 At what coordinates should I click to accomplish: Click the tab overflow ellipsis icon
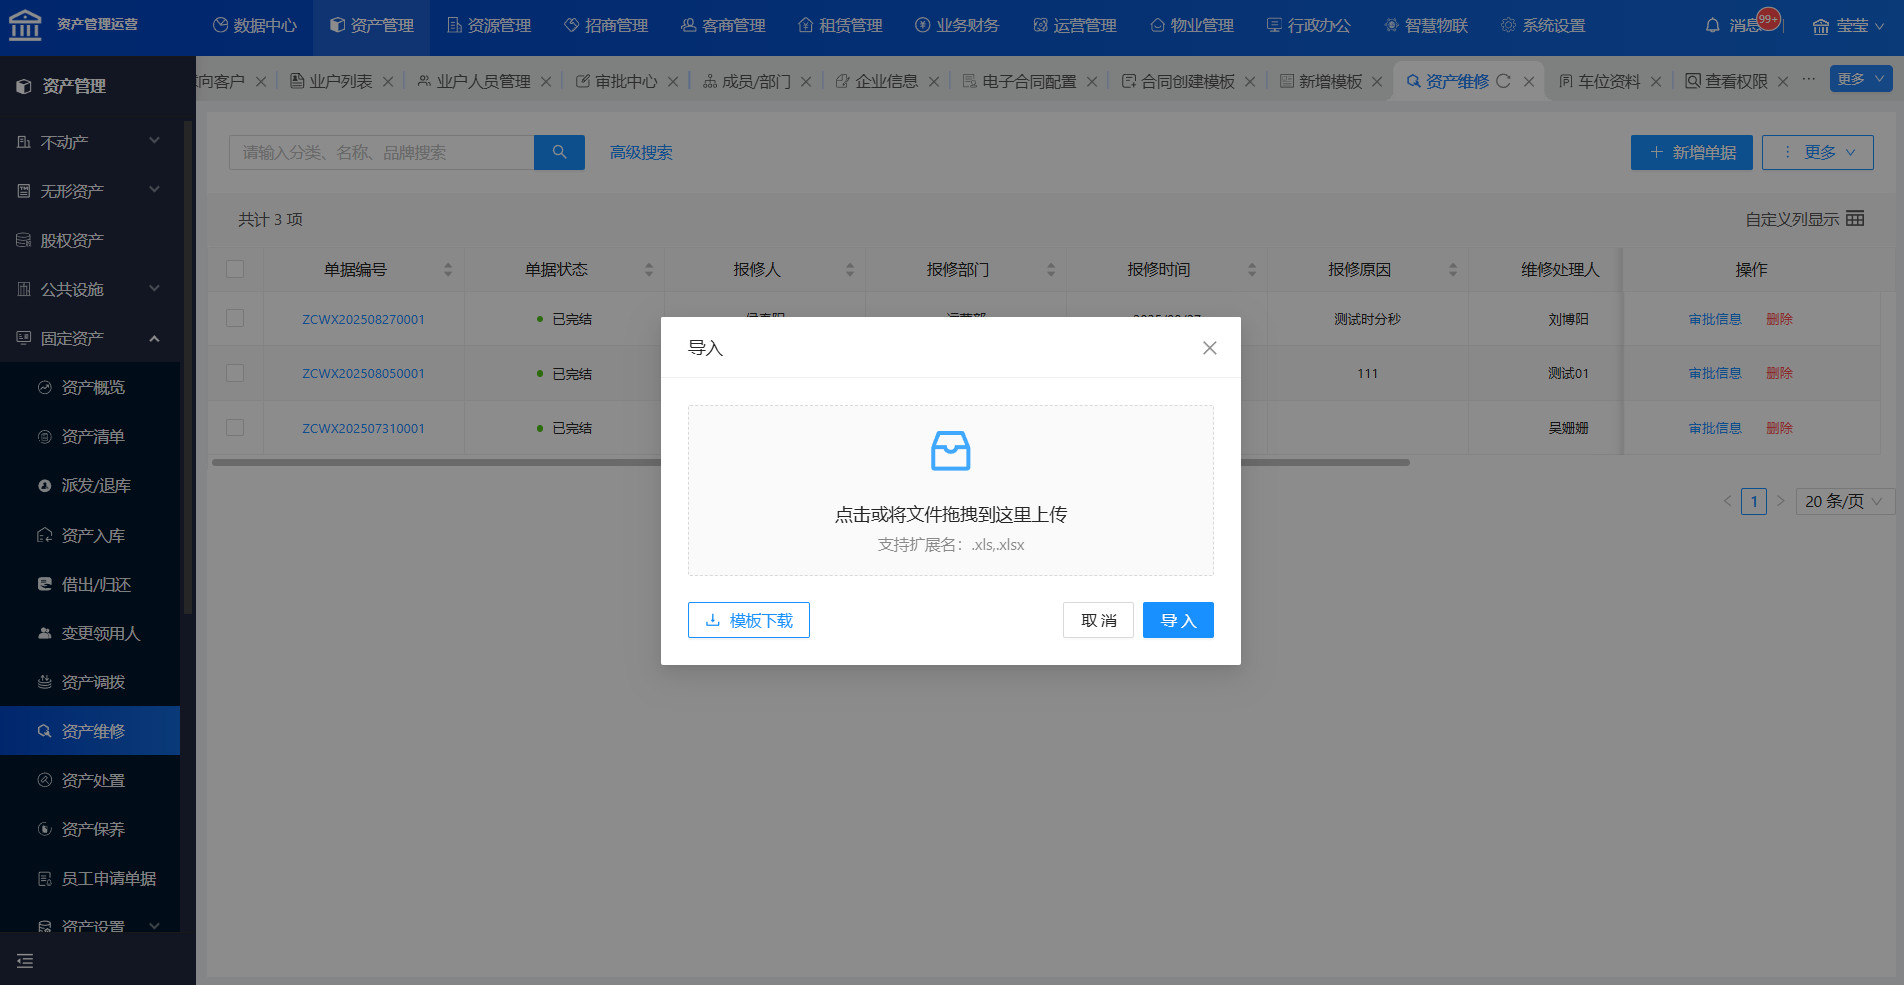[1808, 79]
